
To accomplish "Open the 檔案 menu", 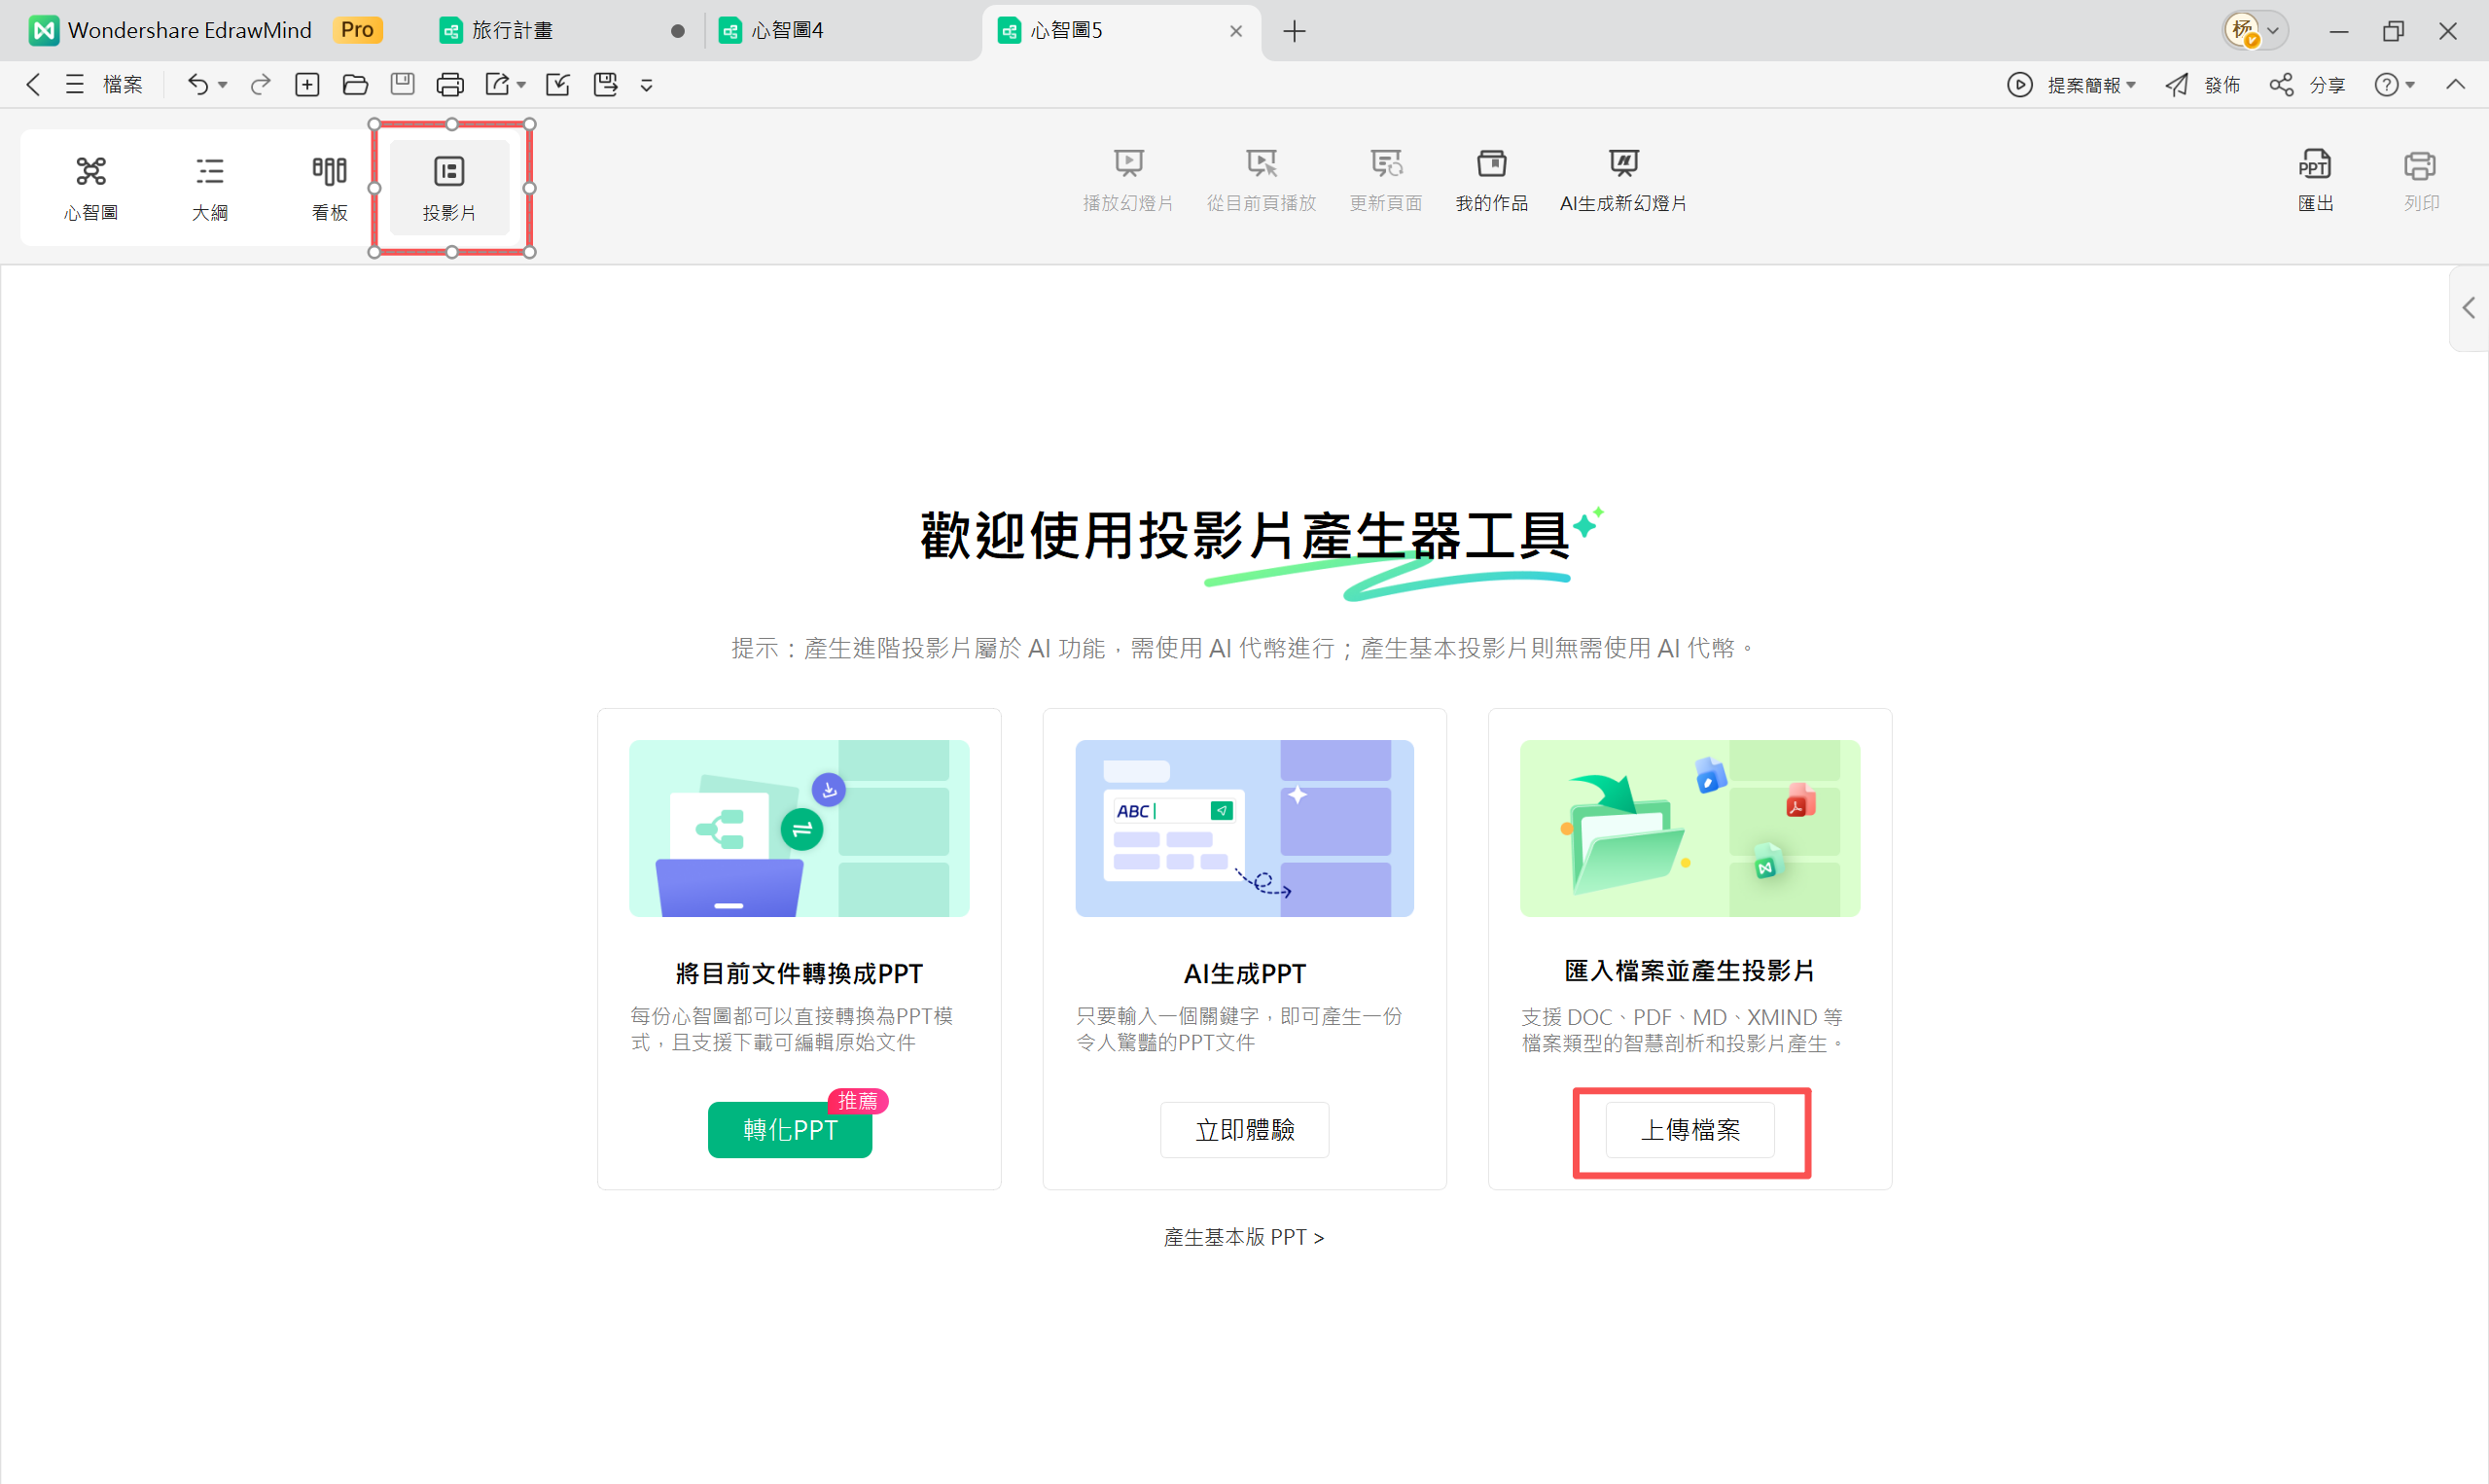I will coord(122,84).
